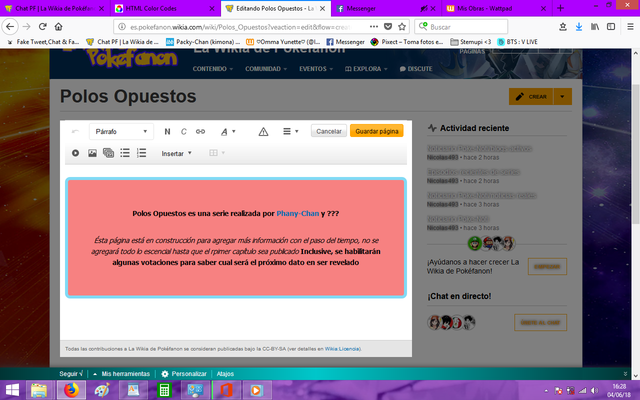This screenshot has height=400, width=640.
Task: Open BTS : V LIVE bookmark
Action: point(517,42)
